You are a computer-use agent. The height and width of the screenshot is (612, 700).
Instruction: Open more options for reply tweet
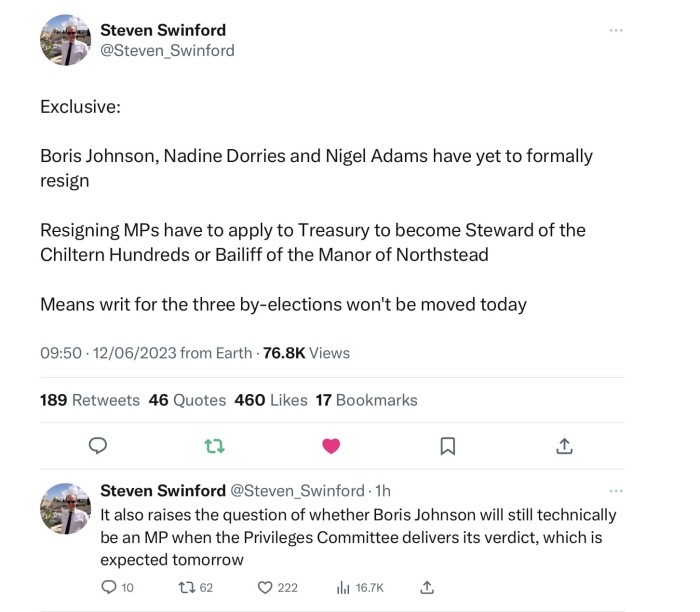tap(616, 490)
